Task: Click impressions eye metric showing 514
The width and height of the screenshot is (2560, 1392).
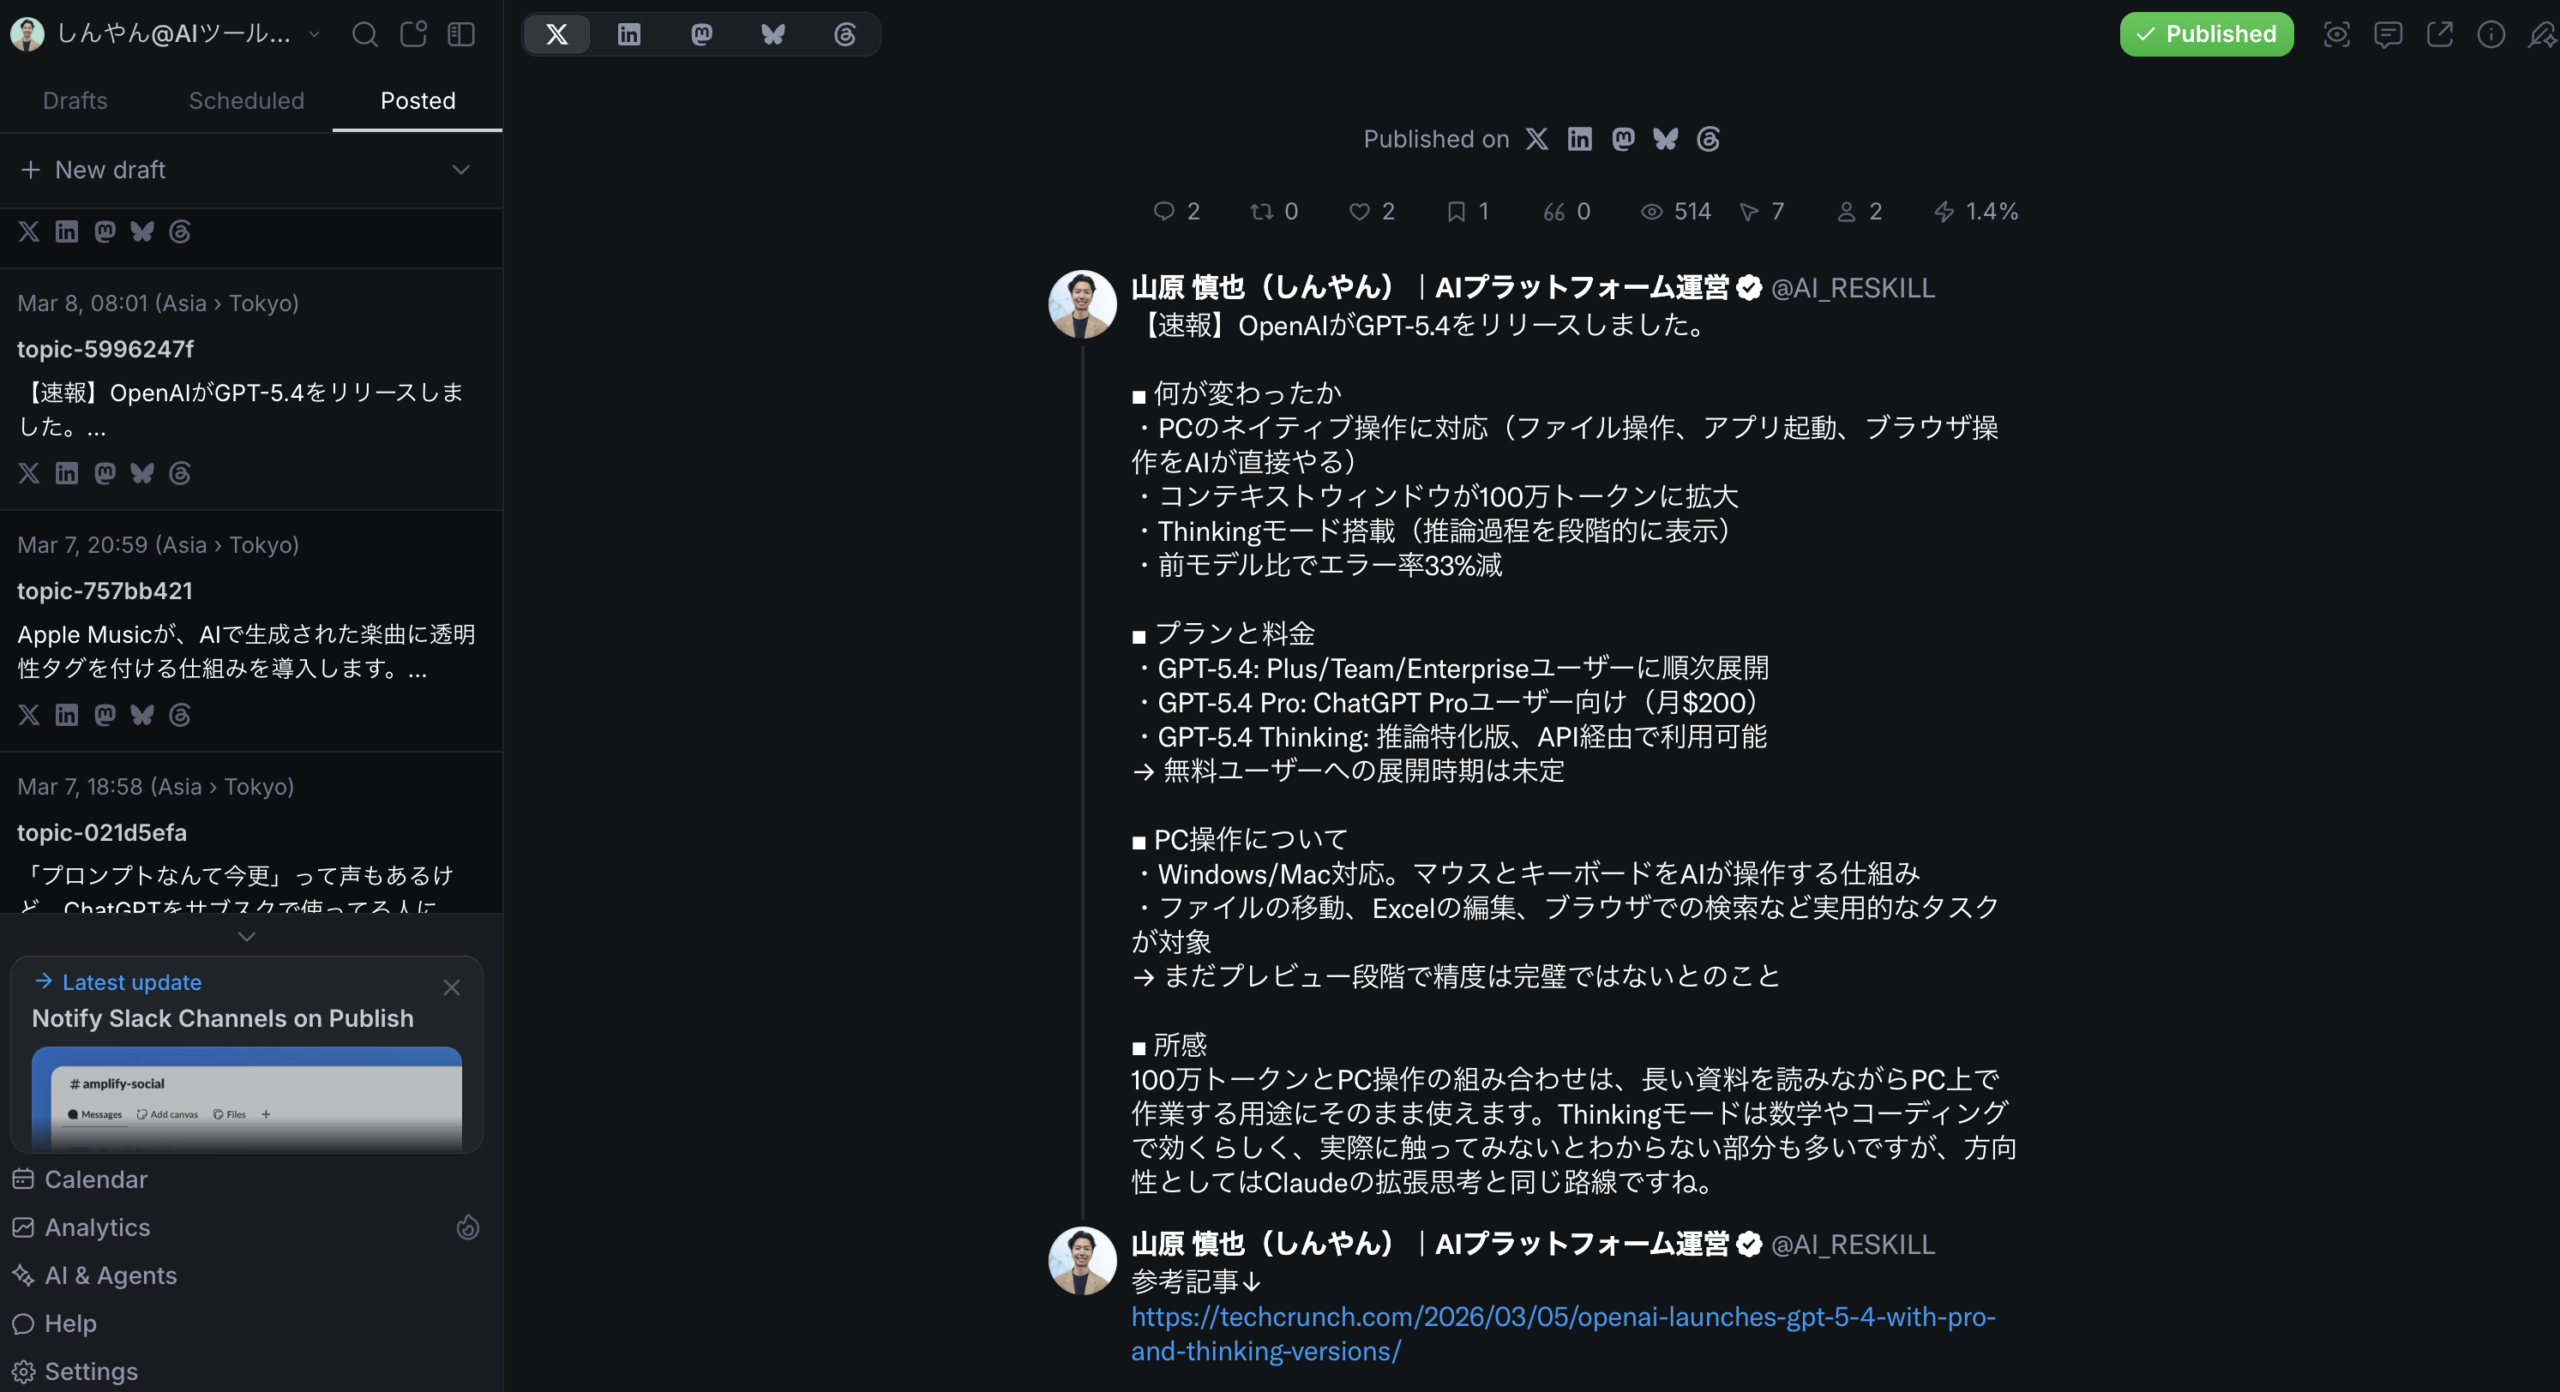Action: click(x=1676, y=212)
